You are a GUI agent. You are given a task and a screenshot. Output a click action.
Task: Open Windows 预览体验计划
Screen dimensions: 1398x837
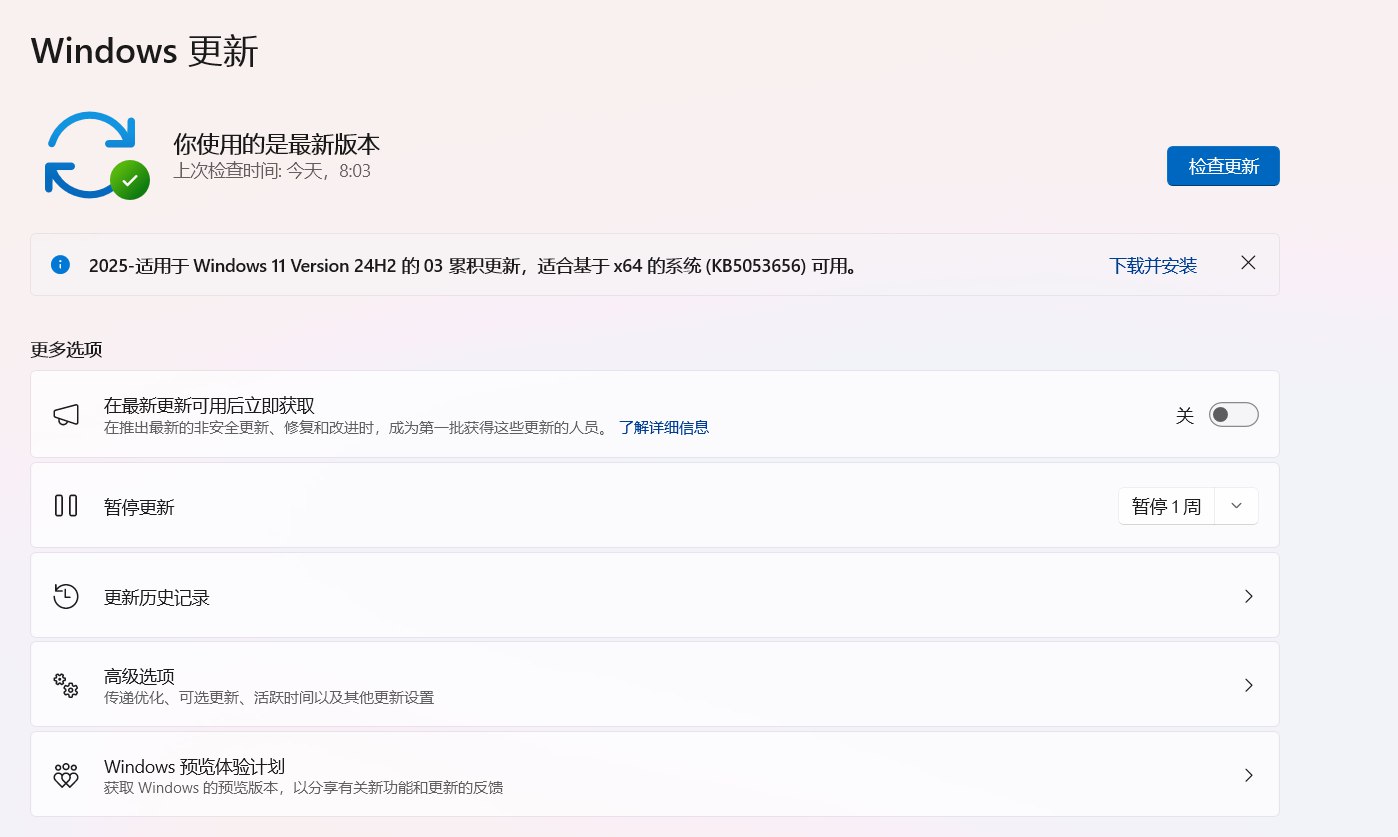click(655, 775)
